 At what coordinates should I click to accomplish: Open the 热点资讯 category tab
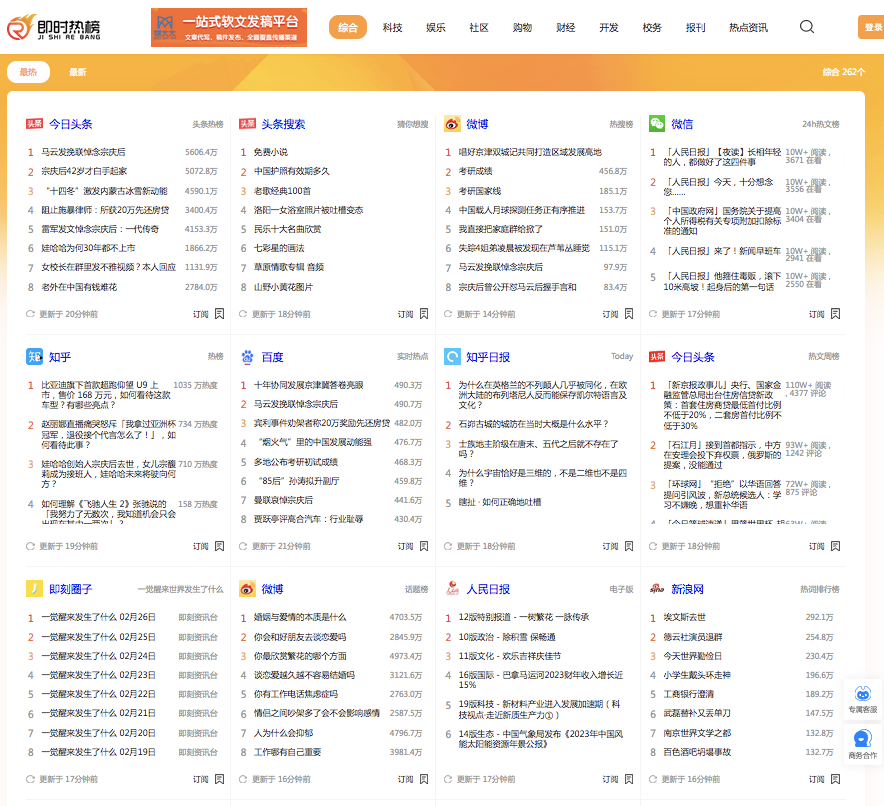point(748,28)
